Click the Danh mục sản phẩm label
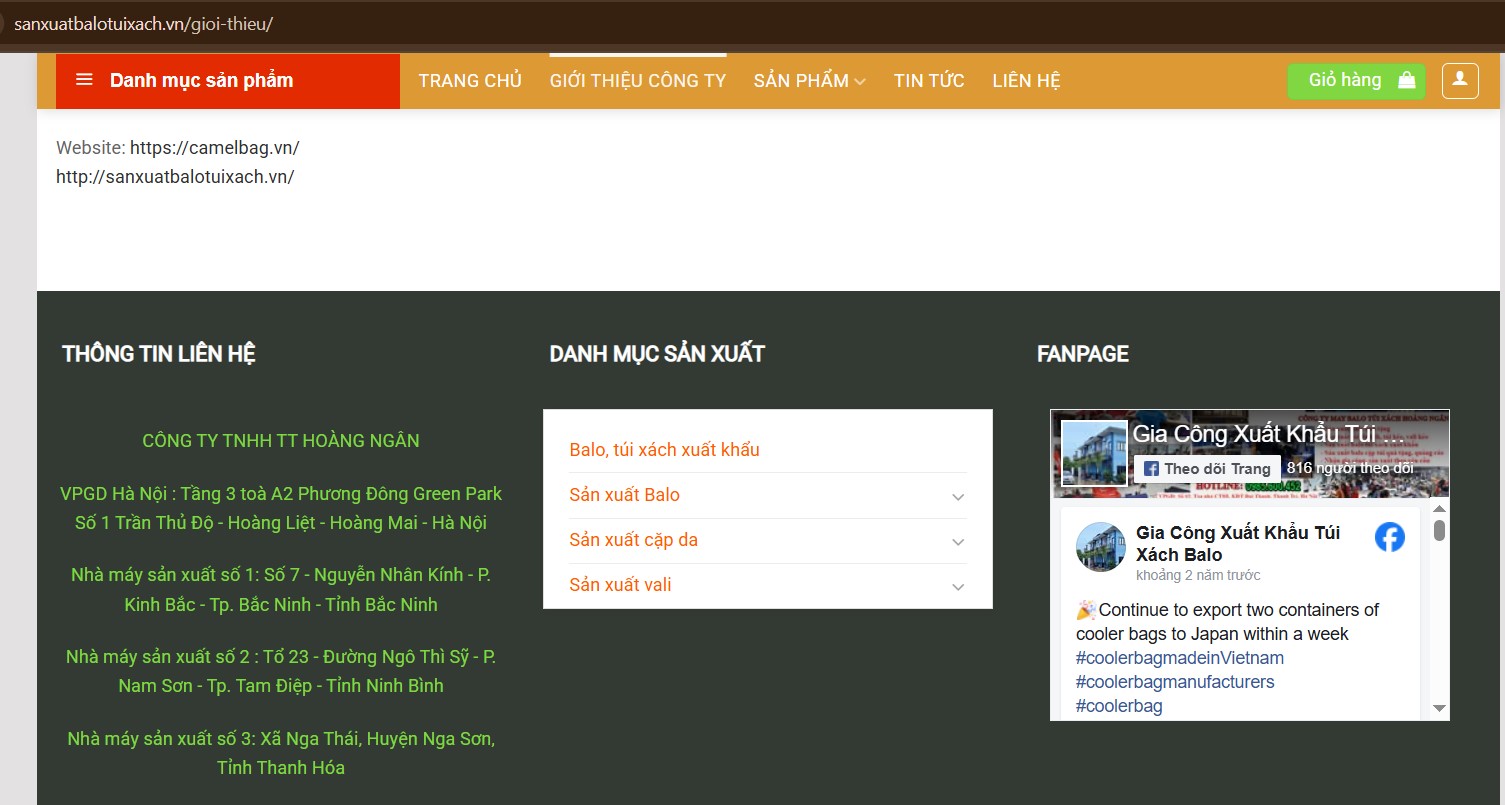The image size is (1505, 805). [x=201, y=80]
